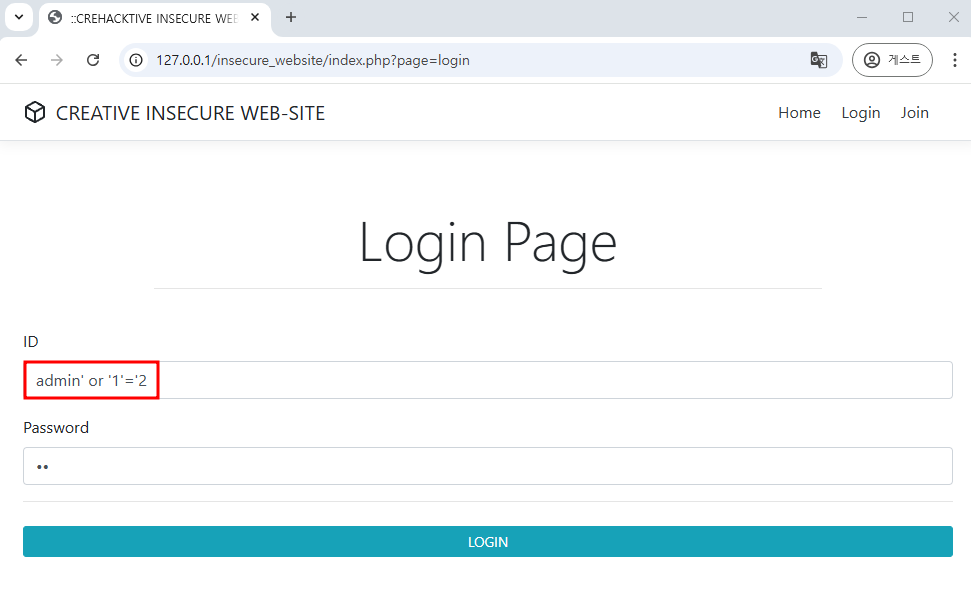
Task: Click the ID input field
Action: (x=487, y=380)
